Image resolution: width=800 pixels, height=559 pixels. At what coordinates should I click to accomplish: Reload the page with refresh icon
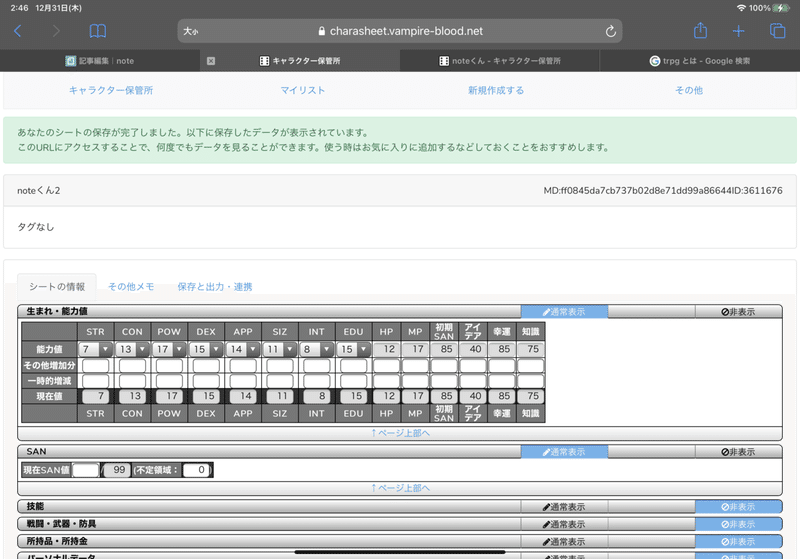[610, 31]
